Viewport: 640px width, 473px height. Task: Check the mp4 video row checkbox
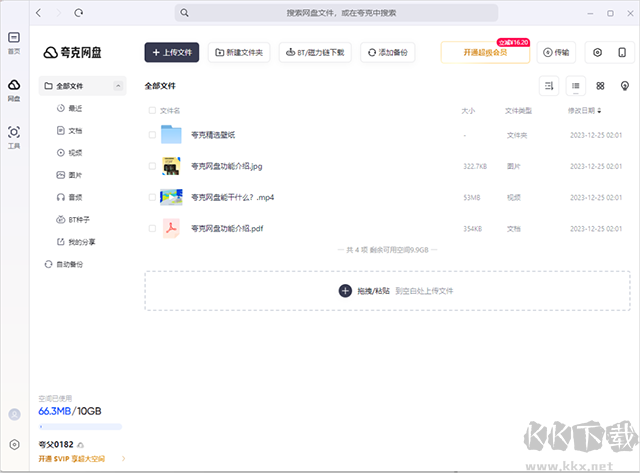click(x=152, y=197)
